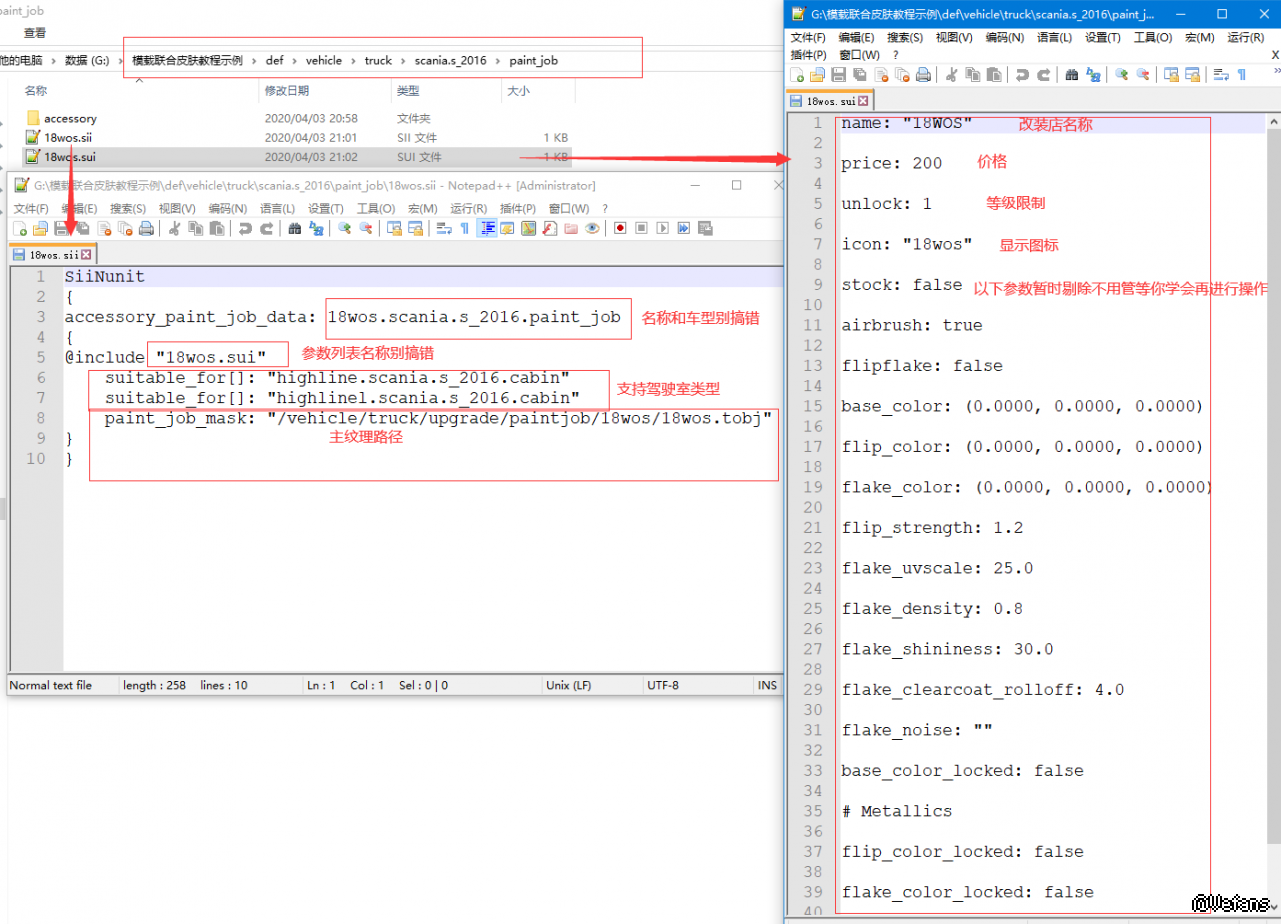Open 设置(T) menu in 18wos.sui window
Image resolution: width=1281 pixels, height=924 pixels.
[1102, 37]
